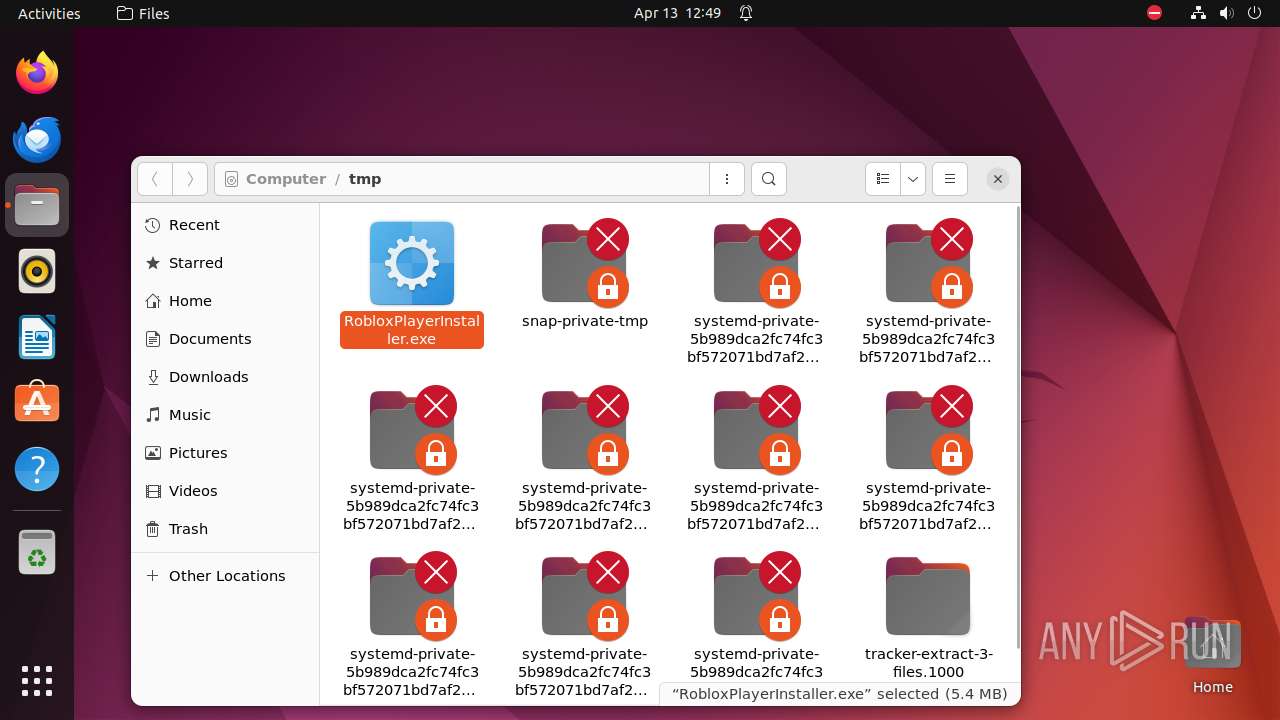This screenshot has width=1280, height=720.
Task: Open the Files app menu in top bar
Action: coord(143,13)
